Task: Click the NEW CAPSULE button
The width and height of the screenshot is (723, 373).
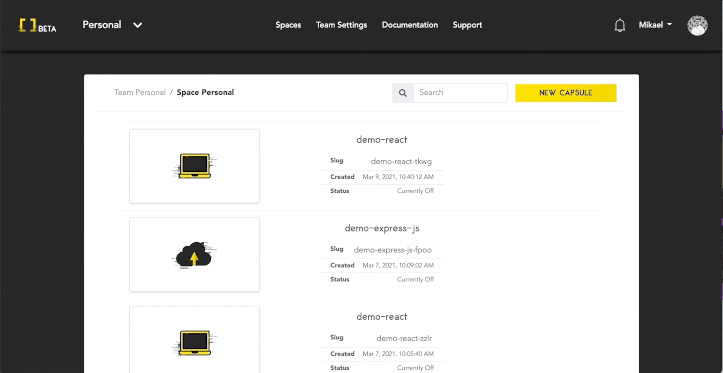Action: [x=566, y=93]
